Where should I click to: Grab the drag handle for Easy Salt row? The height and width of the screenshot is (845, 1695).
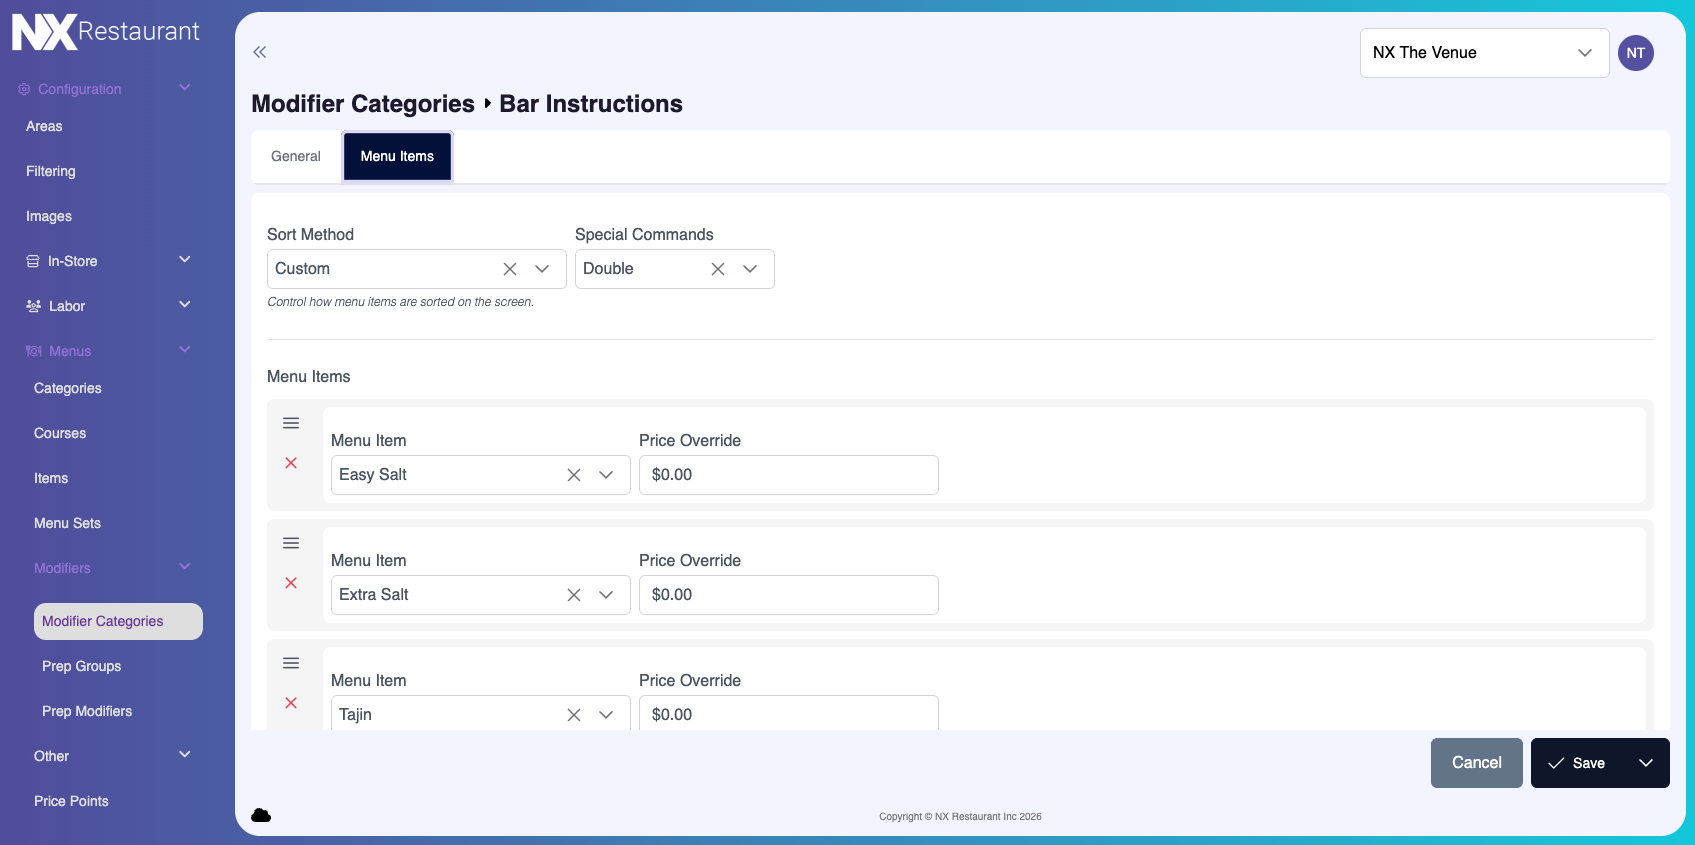tap(291, 423)
